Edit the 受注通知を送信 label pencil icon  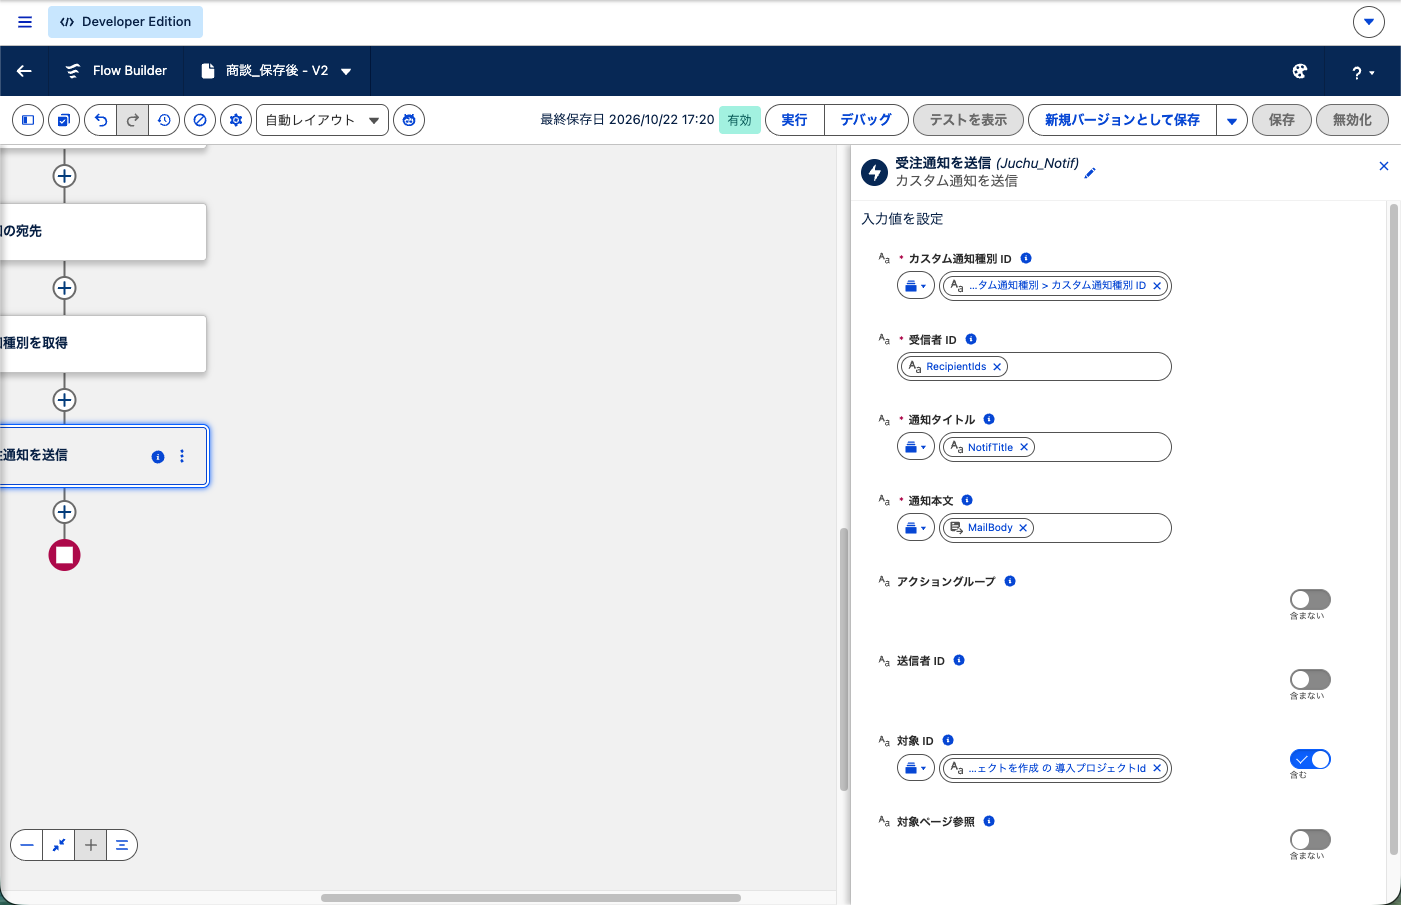click(1090, 173)
